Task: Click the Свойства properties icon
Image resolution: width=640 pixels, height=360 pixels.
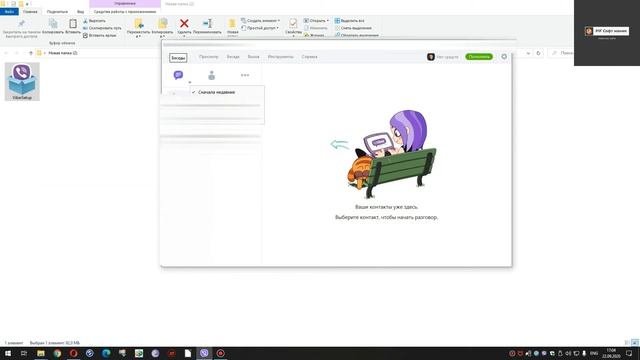Action: tap(293, 24)
